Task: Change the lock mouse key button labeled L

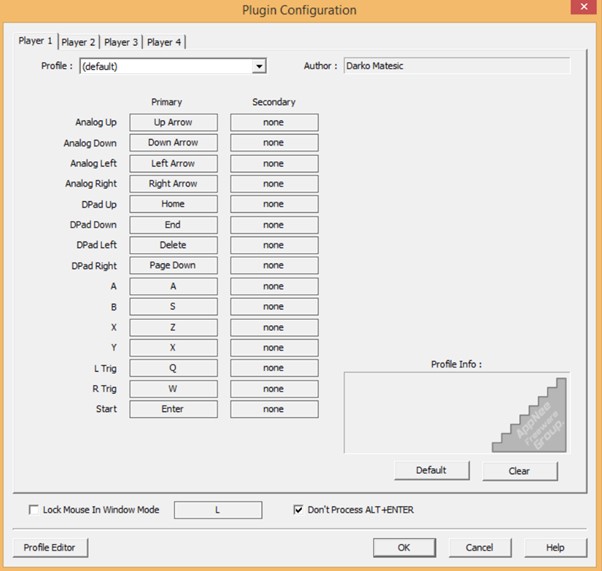Action: [218, 510]
